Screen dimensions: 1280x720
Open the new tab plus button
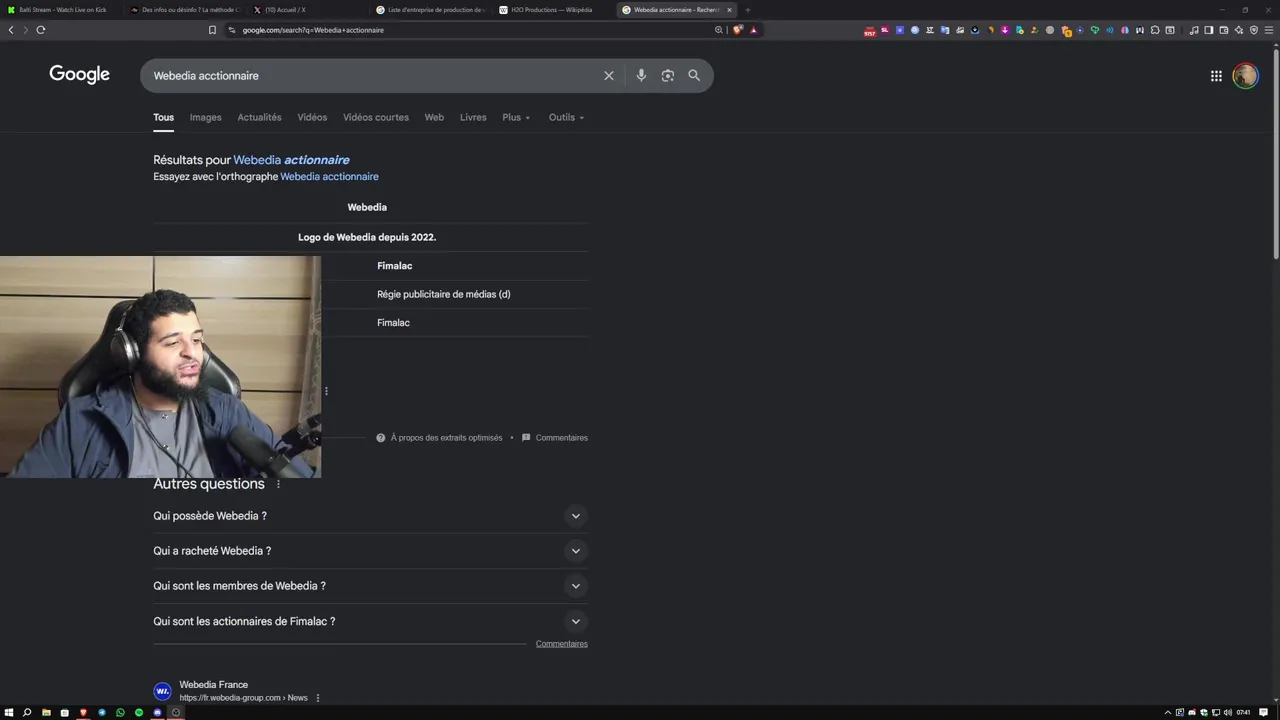(x=747, y=10)
